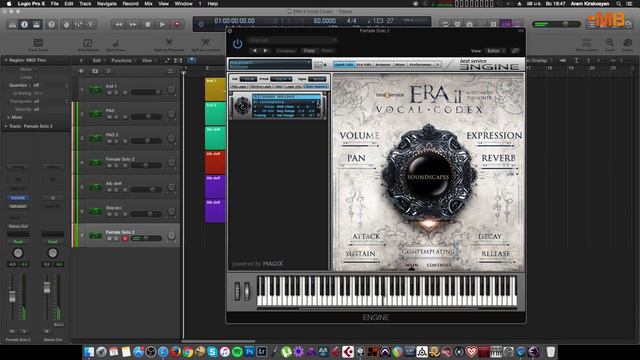Click the Fast Forward transport button

133,24
